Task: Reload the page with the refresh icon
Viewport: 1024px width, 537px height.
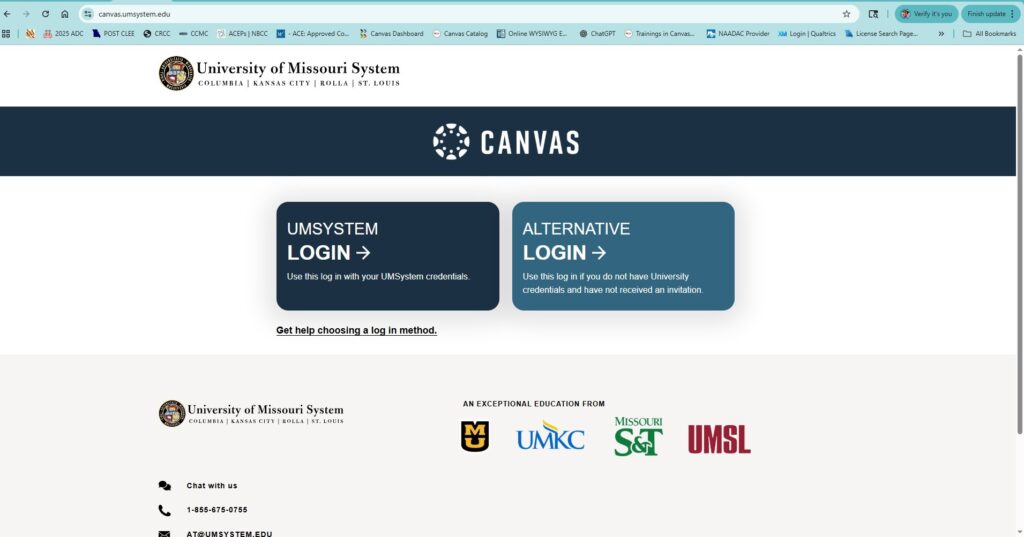Action: (x=45, y=14)
